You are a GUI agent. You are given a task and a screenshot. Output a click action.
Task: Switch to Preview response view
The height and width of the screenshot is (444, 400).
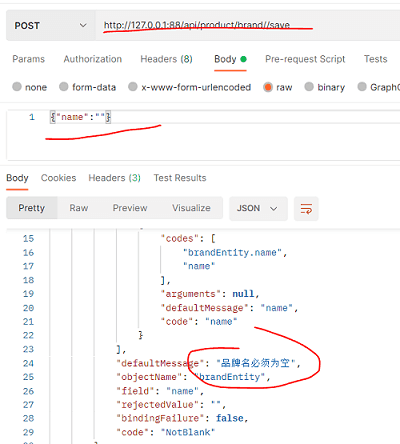tap(130, 208)
